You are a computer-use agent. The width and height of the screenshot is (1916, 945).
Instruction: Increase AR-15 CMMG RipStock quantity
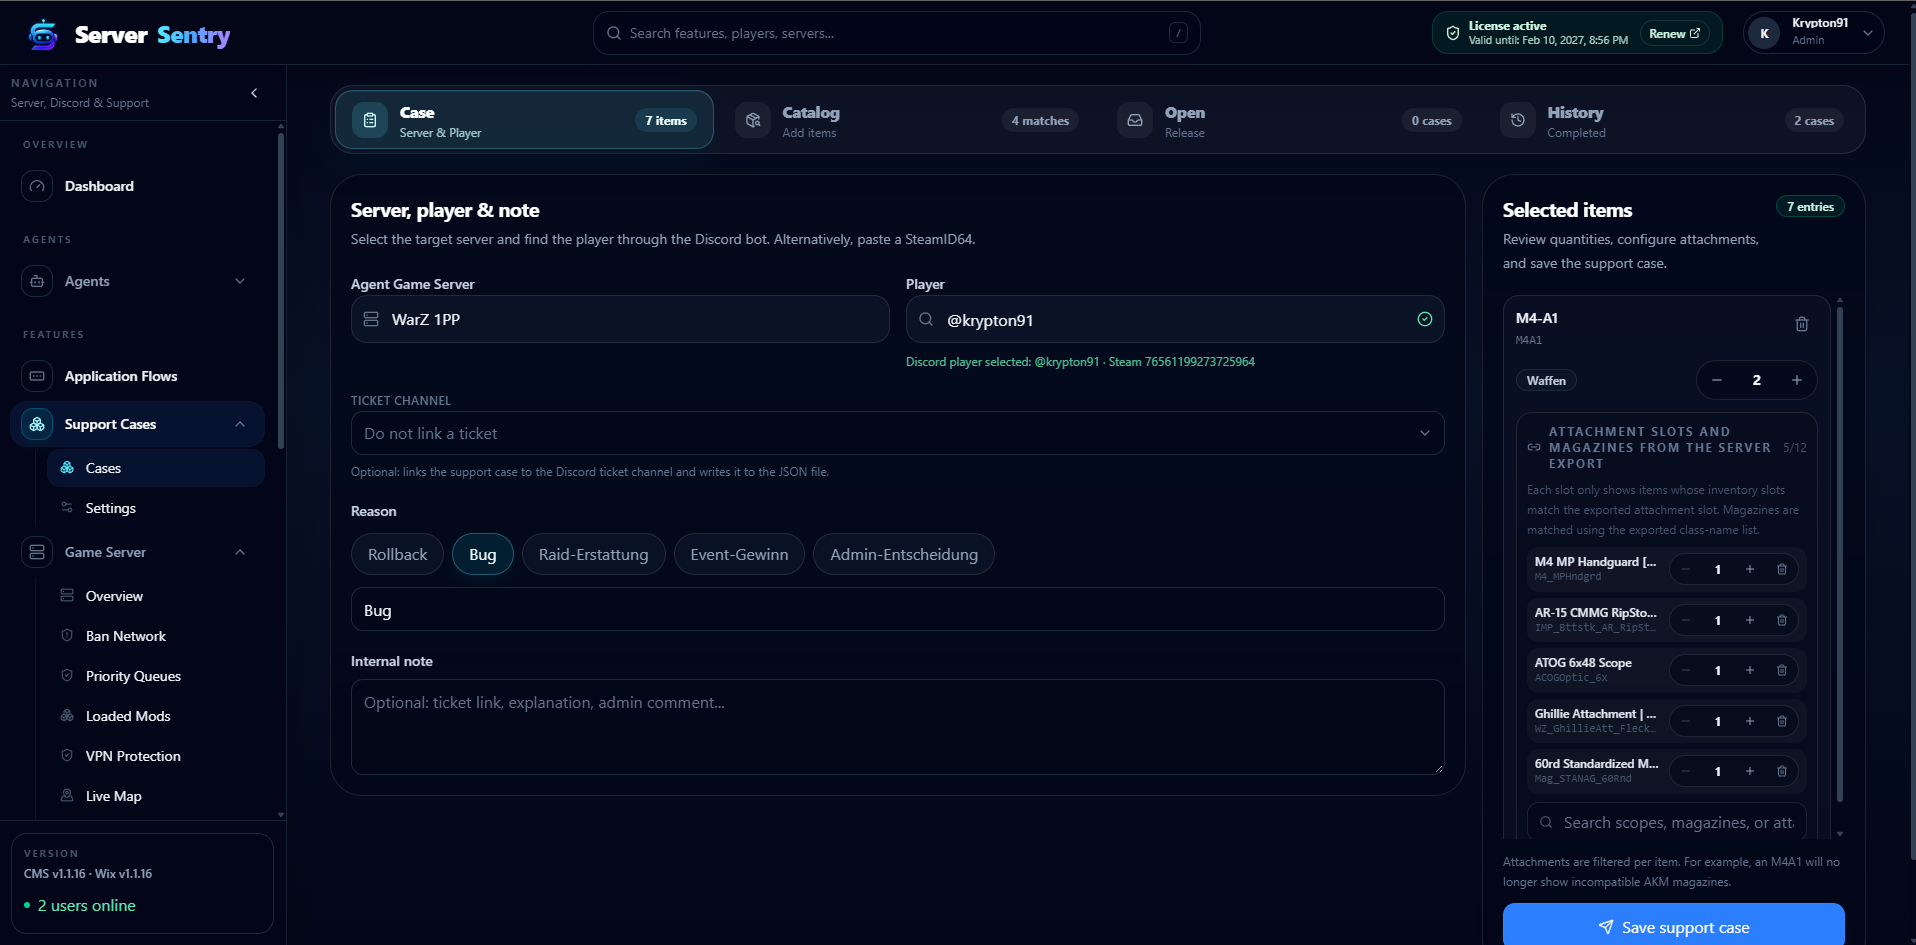(1750, 620)
